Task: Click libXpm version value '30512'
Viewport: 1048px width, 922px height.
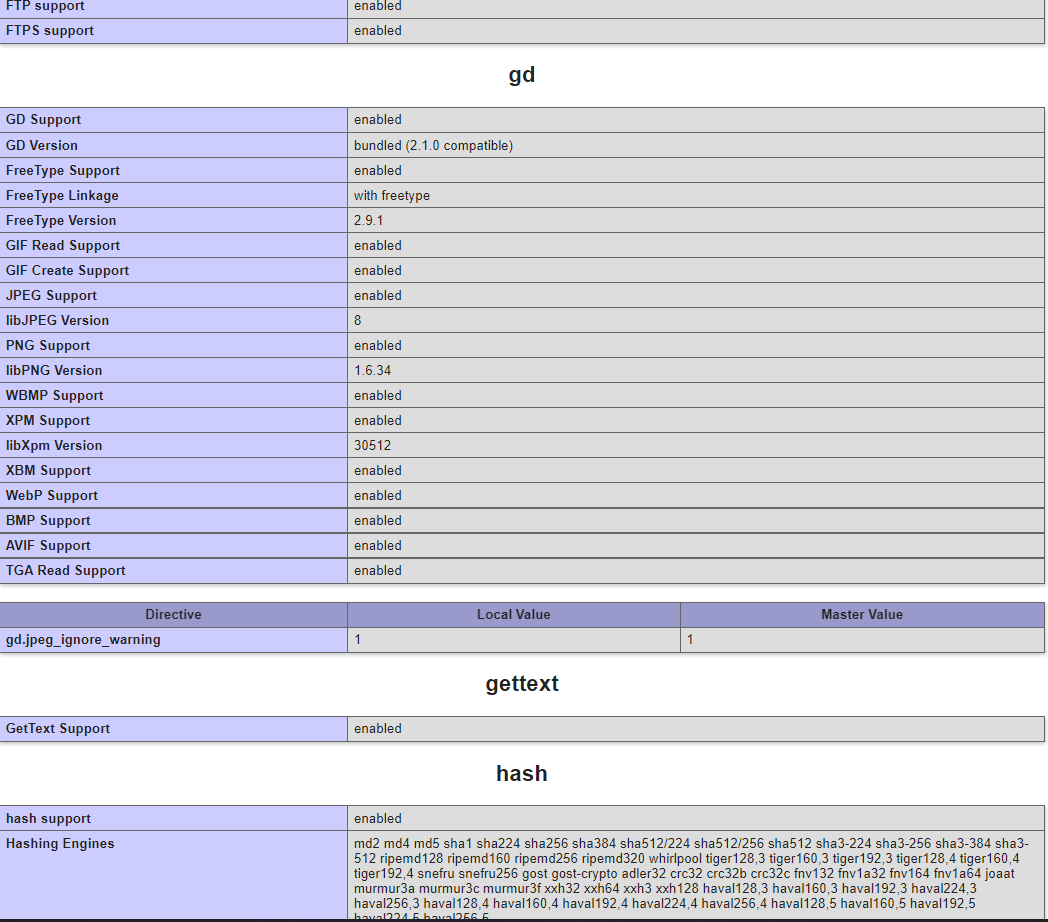Action: tap(372, 445)
